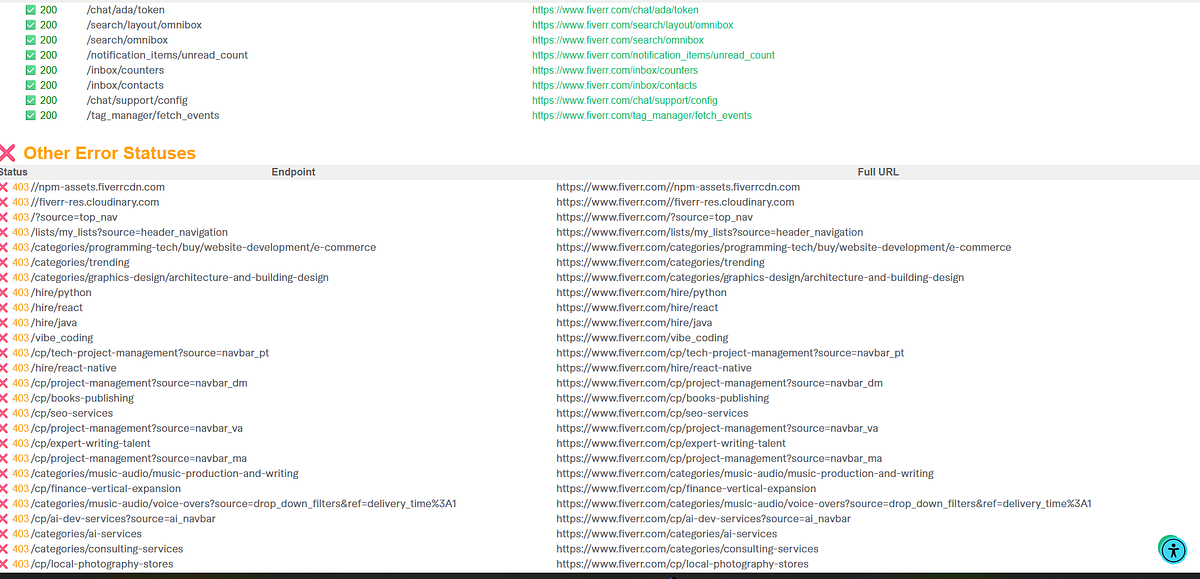
Task: Click the green checkmark beside /inbox/counters
Action: click(x=30, y=70)
